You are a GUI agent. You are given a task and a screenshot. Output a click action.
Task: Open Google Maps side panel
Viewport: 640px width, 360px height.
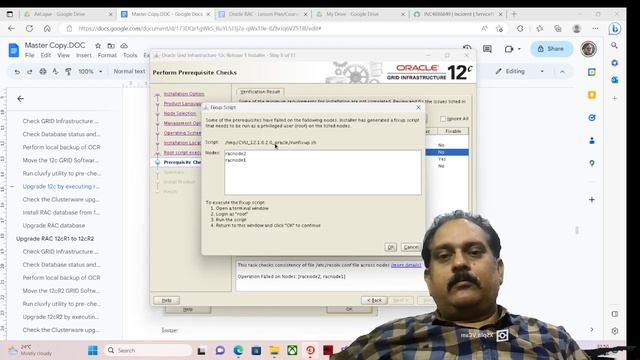tap(592, 163)
